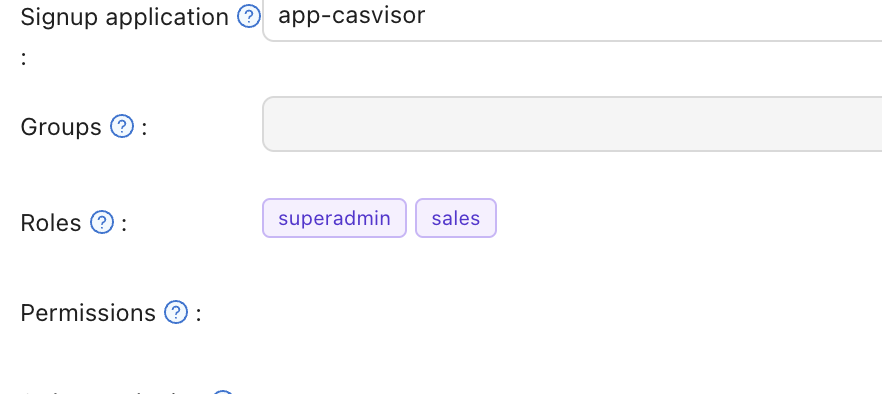
Task: Click the Groups field label
Action: pyautogui.click(x=61, y=127)
